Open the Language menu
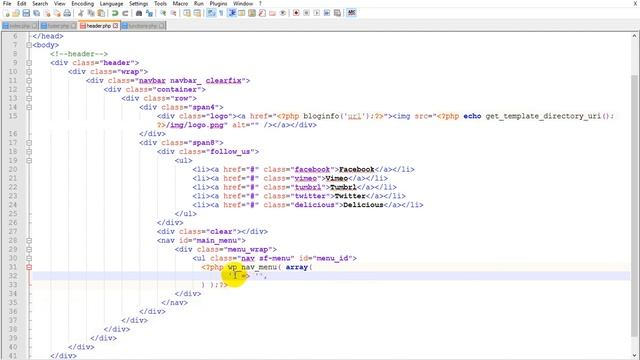 coord(111,3)
